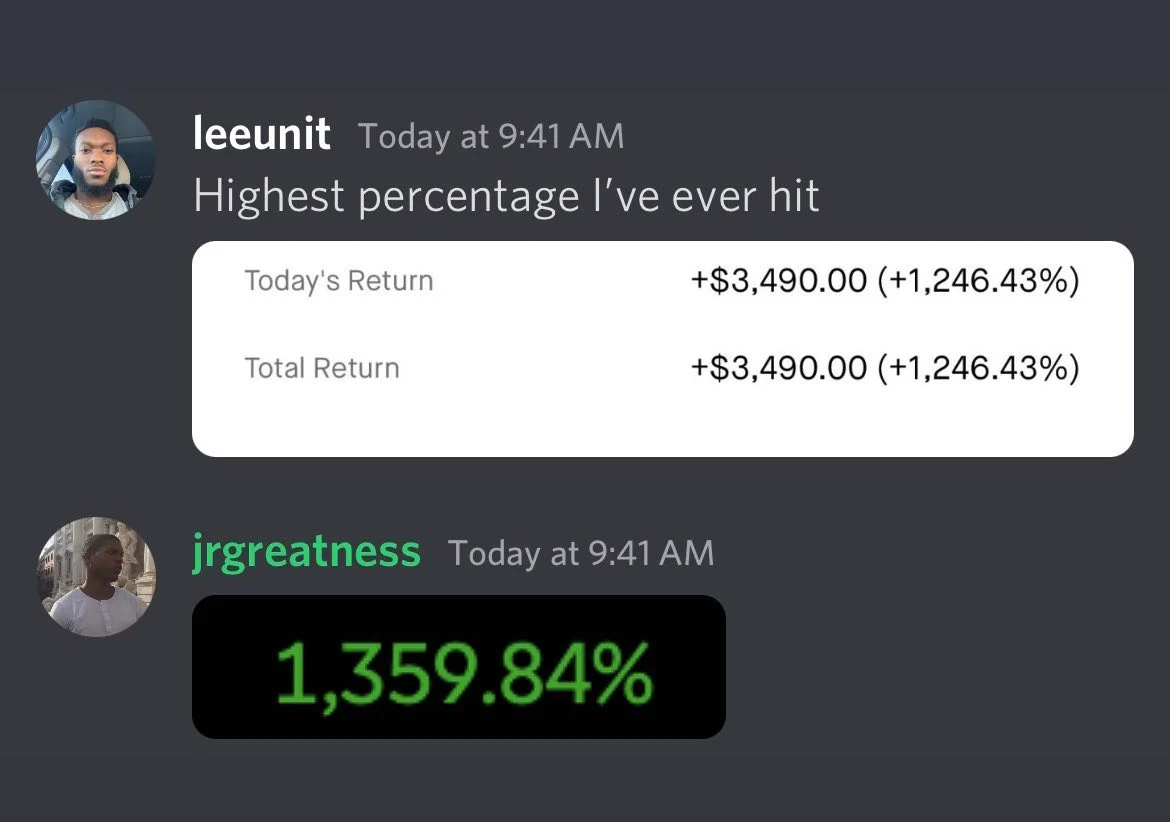
Task: Open leeunit's returns screenshot attachment
Action: click(663, 348)
